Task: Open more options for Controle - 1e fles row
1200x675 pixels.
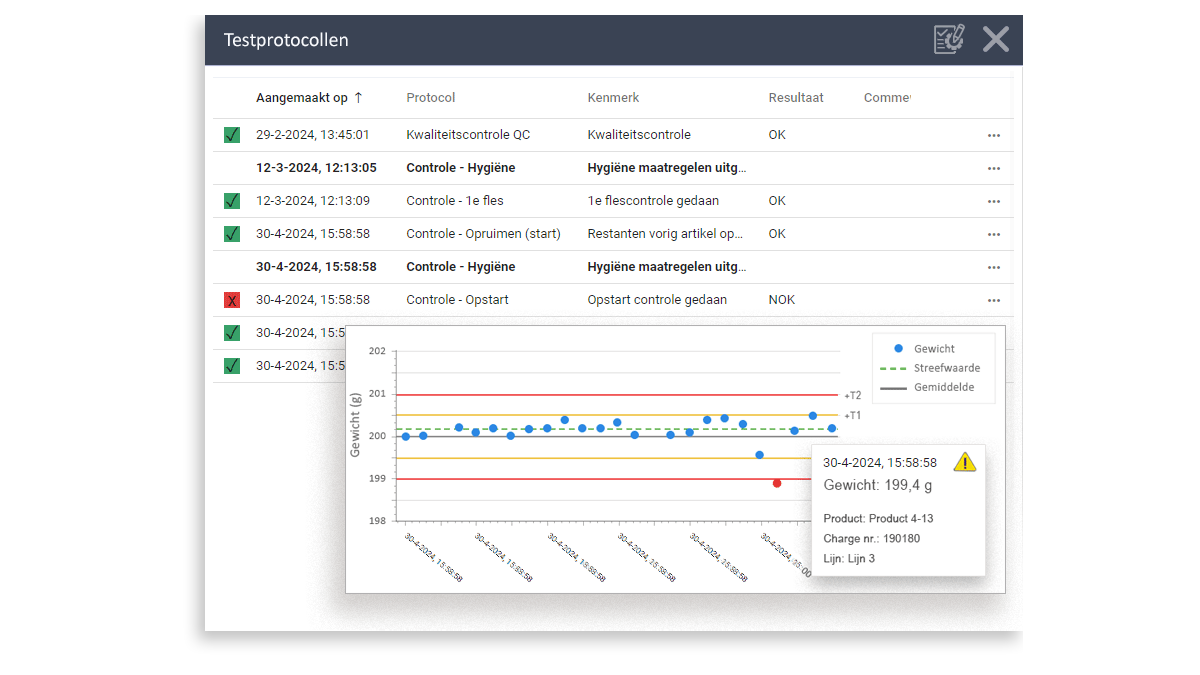Action: [x=993, y=201]
